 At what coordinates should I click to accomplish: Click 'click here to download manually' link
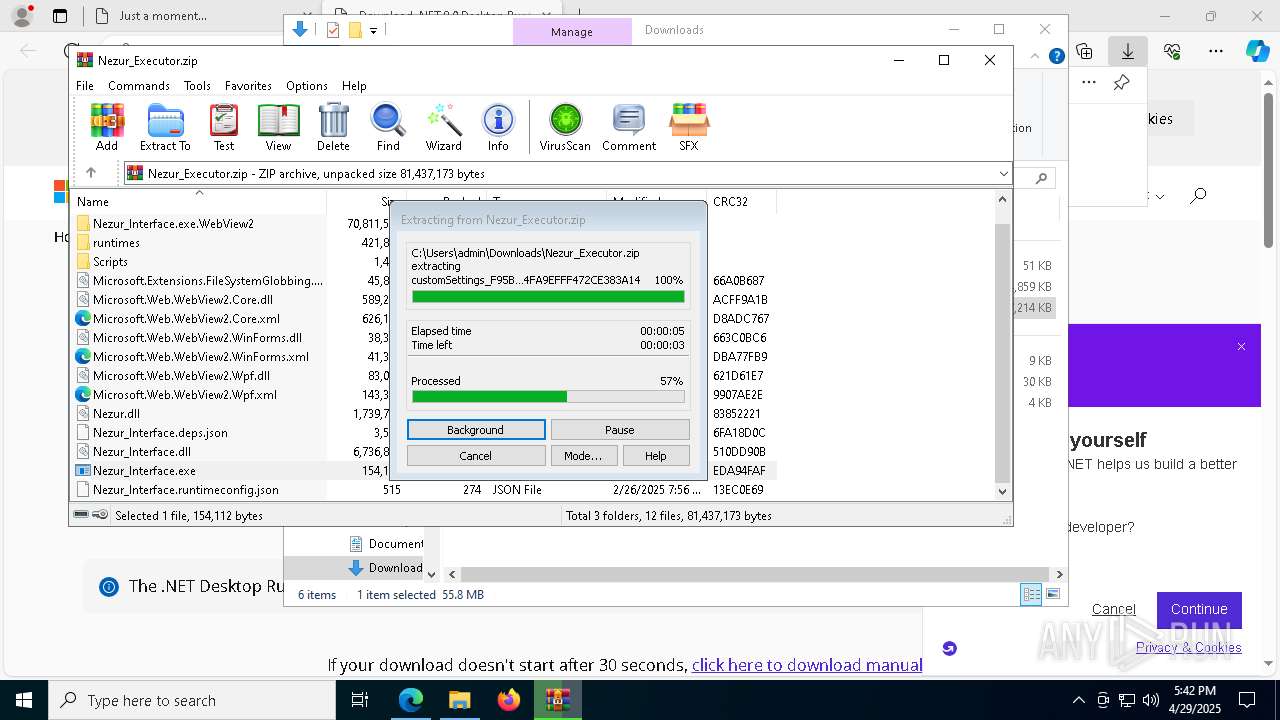click(x=807, y=665)
